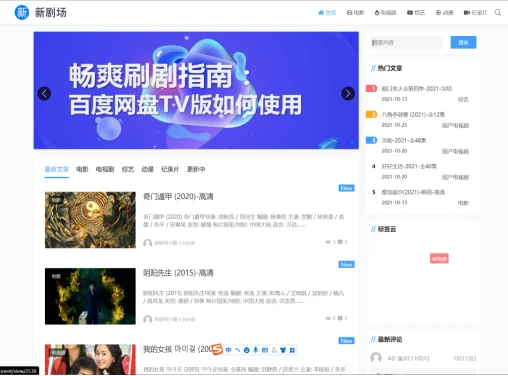Click 国产电视剧 tag beside 2021-10-25

click(x=455, y=125)
